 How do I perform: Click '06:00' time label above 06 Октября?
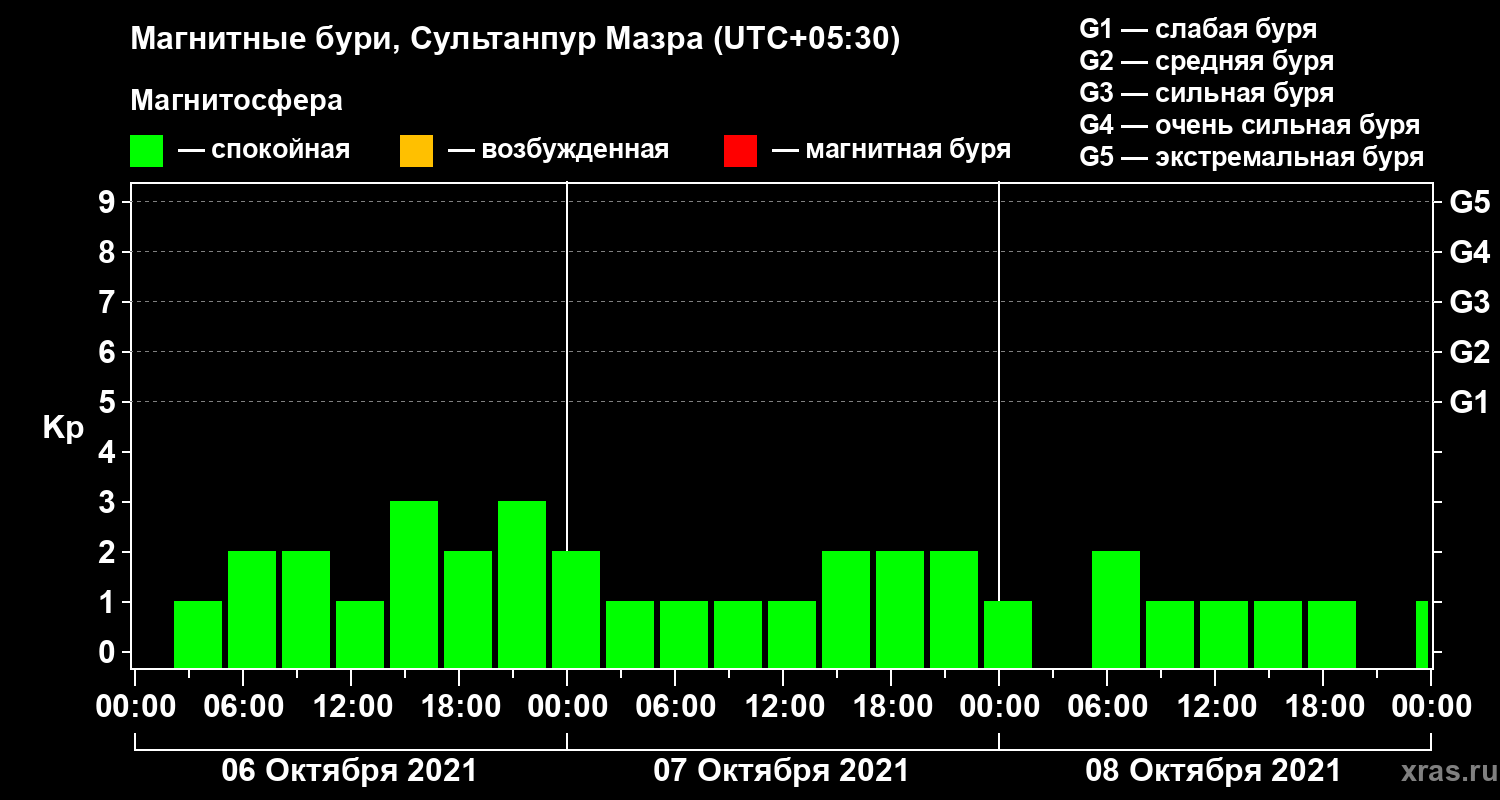[x=242, y=707]
